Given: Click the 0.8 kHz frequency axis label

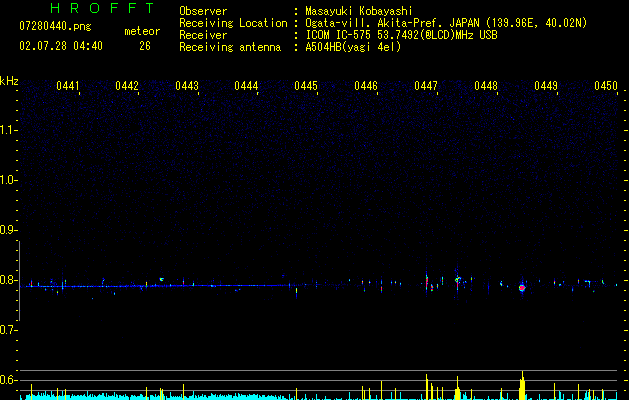Looking at the screenshot, I should [x=8, y=280].
